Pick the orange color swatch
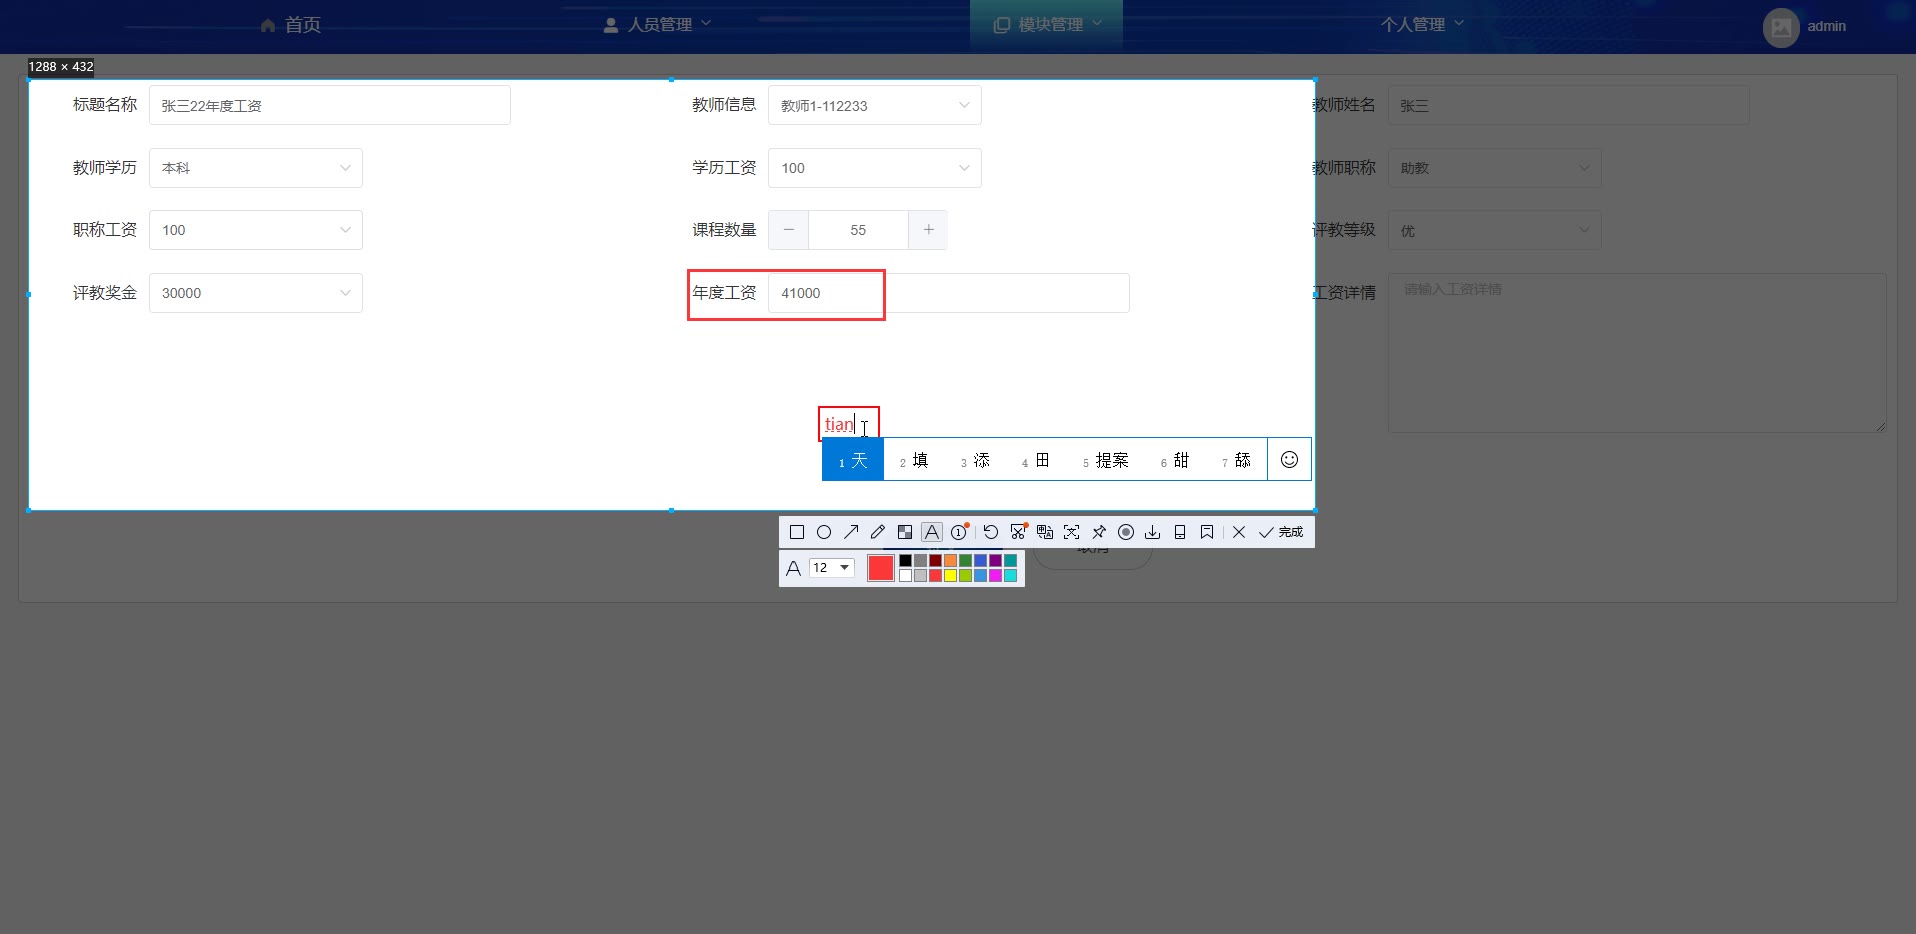The height and width of the screenshot is (934, 1916). click(950, 561)
